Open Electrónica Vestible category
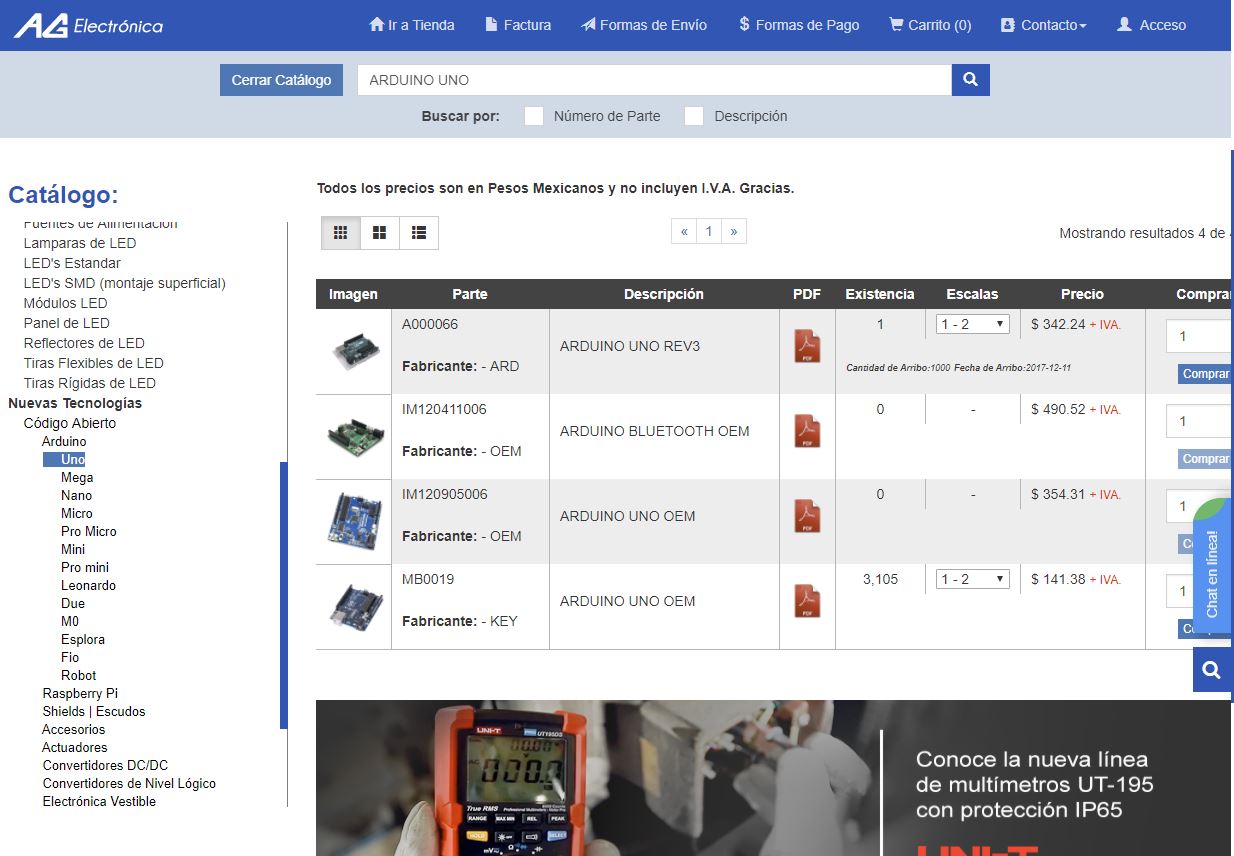The image size is (1234, 856). click(x=99, y=801)
